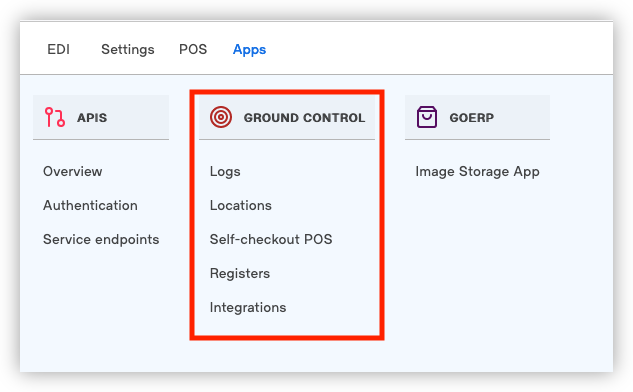Click the GROUND CONTROL heading text
The width and height of the screenshot is (633, 392).
304,117
